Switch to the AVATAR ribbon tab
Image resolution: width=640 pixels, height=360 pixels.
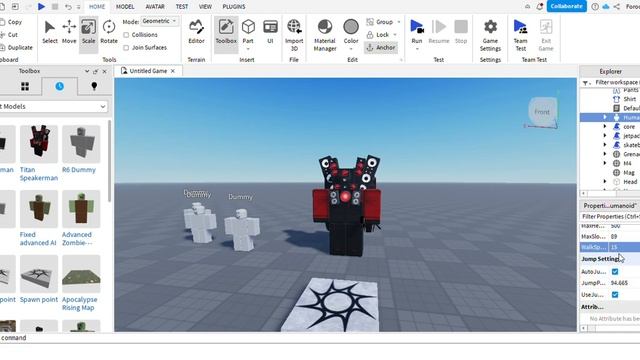(x=155, y=7)
